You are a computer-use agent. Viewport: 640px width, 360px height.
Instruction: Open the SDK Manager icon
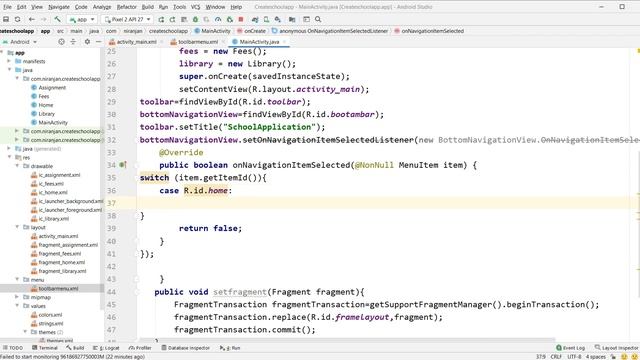pyautogui.click(x=278, y=19)
